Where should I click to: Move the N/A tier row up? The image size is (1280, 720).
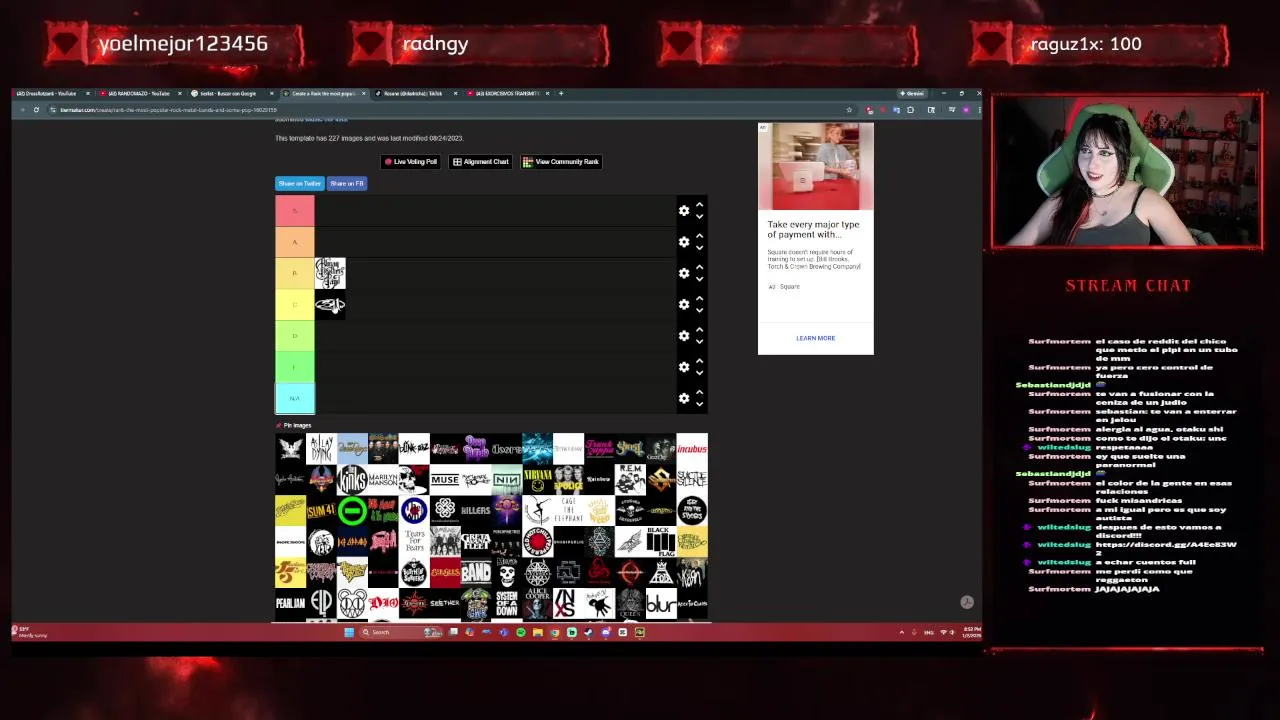pos(700,392)
